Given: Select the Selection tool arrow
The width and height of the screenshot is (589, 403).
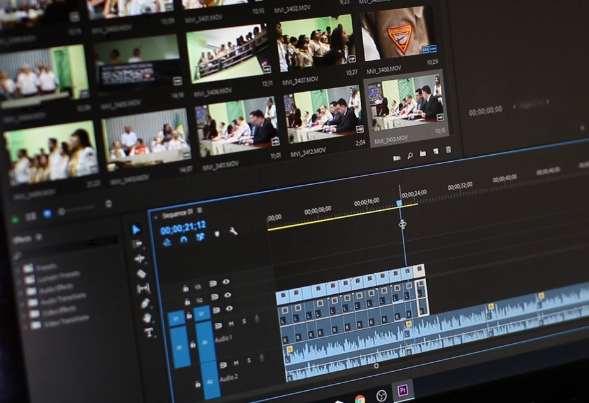Looking at the screenshot, I should 136,229.
